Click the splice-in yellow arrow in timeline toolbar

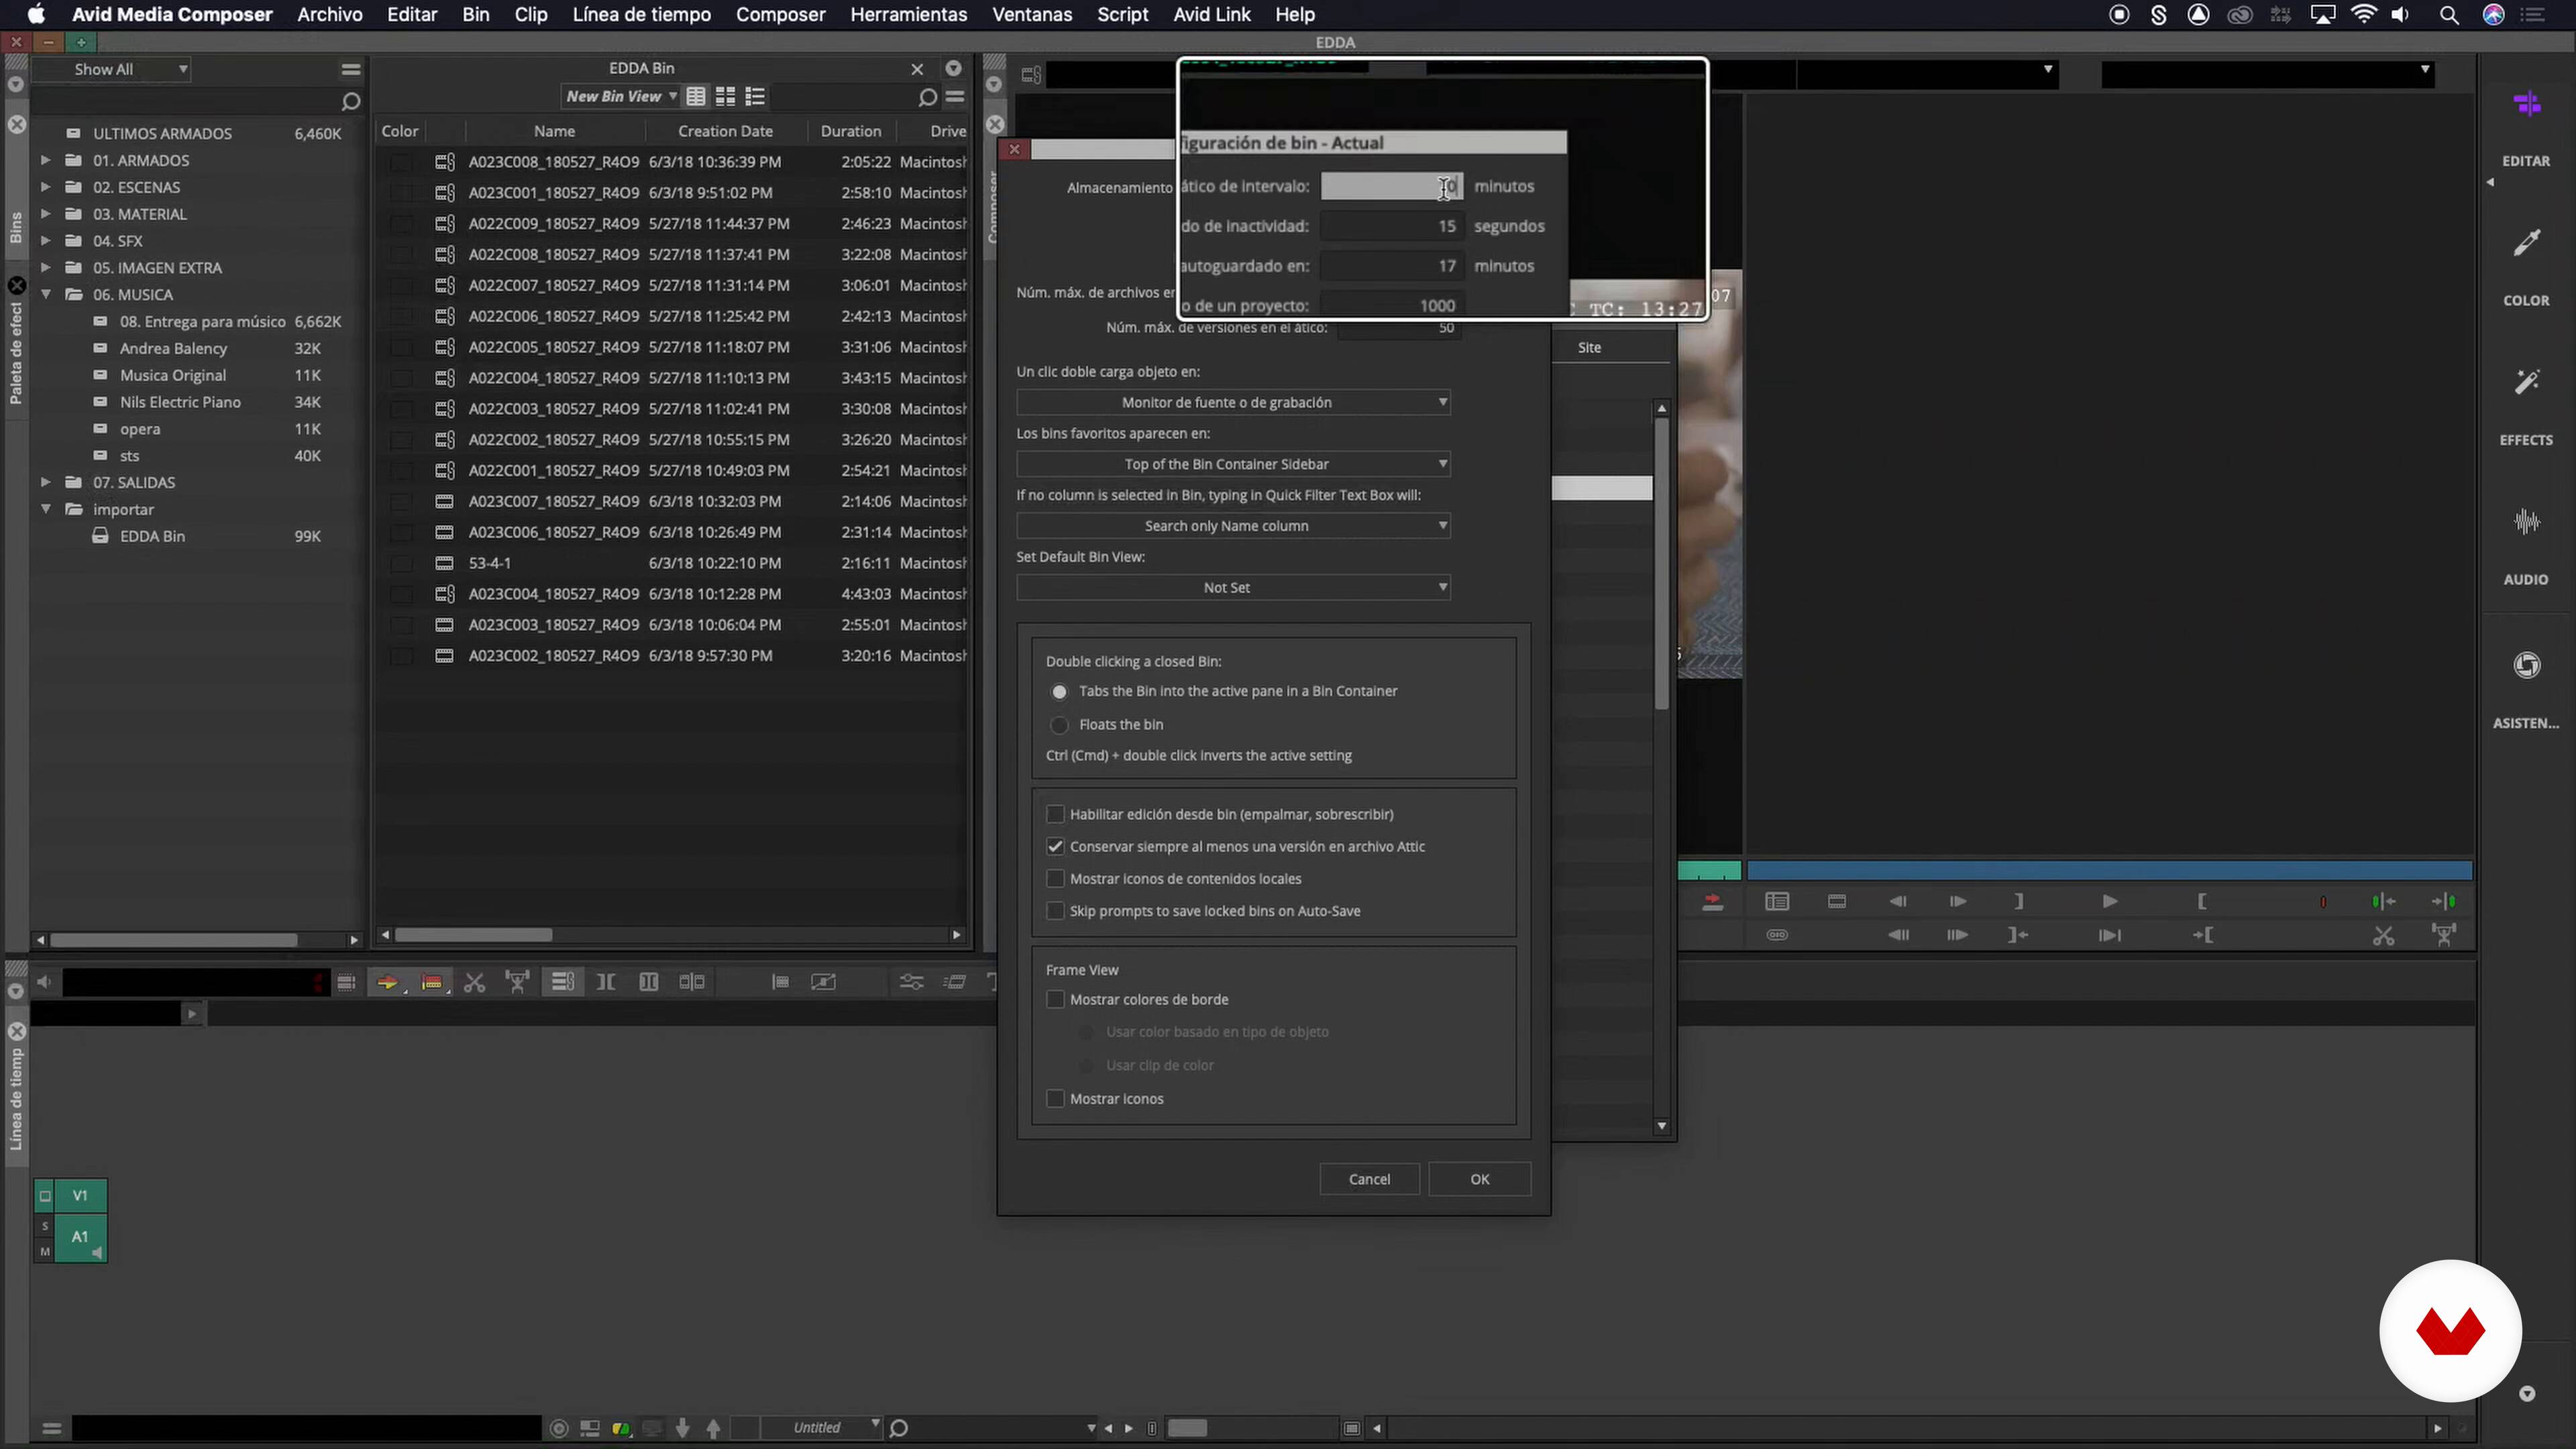click(x=387, y=983)
